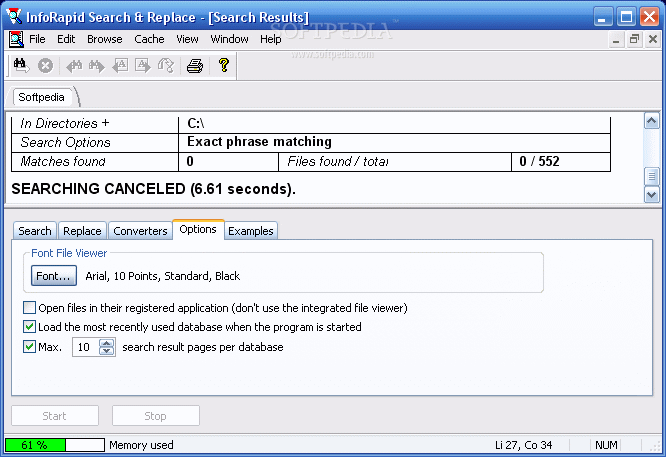The width and height of the screenshot is (666, 457).
Task: Click 'Arial, 10 Points, Standard, Black' text
Action: tap(163, 276)
